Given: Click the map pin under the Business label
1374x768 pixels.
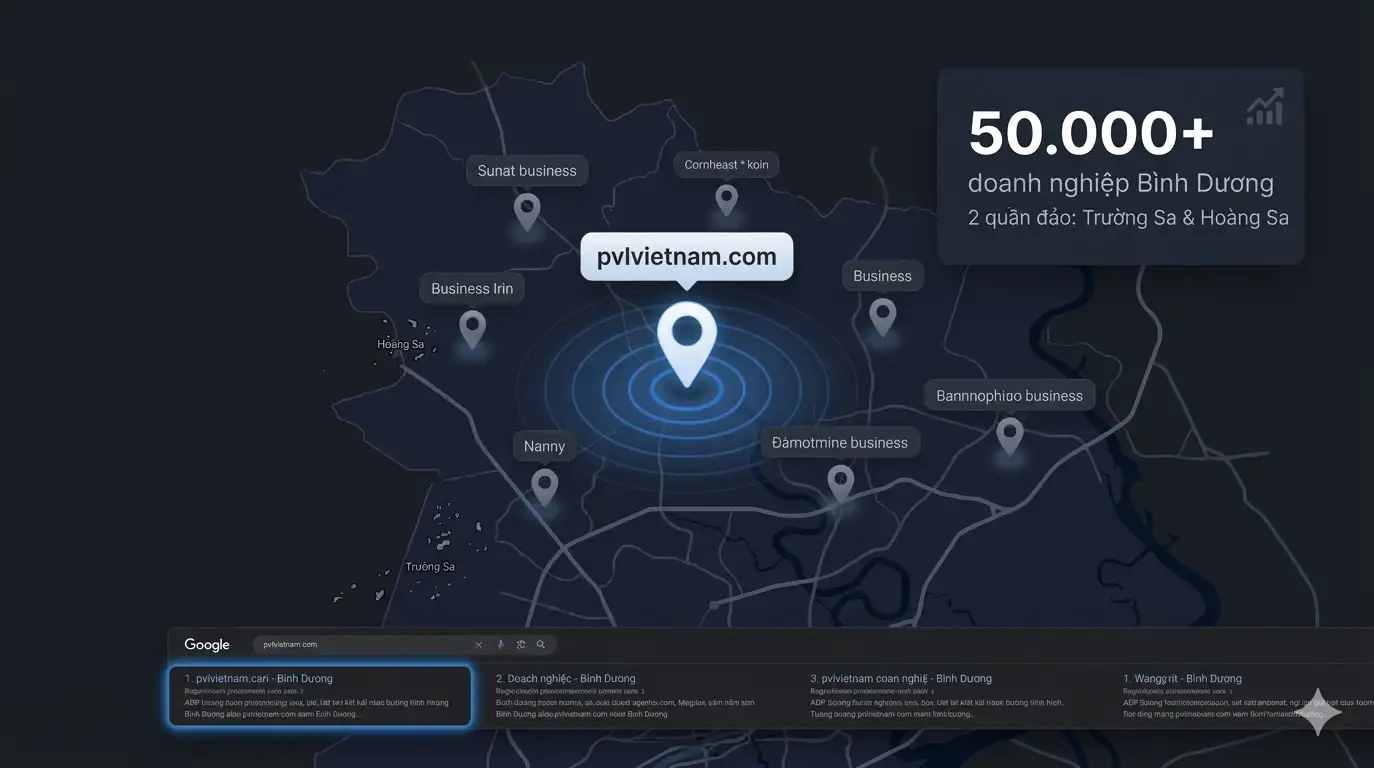Looking at the screenshot, I should [x=882, y=316].
